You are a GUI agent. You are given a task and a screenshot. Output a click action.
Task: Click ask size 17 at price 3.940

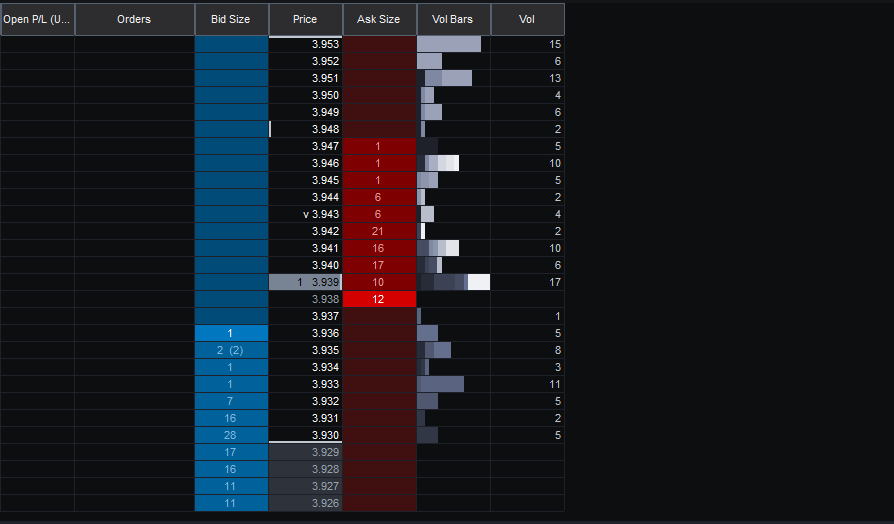[380, 265]
